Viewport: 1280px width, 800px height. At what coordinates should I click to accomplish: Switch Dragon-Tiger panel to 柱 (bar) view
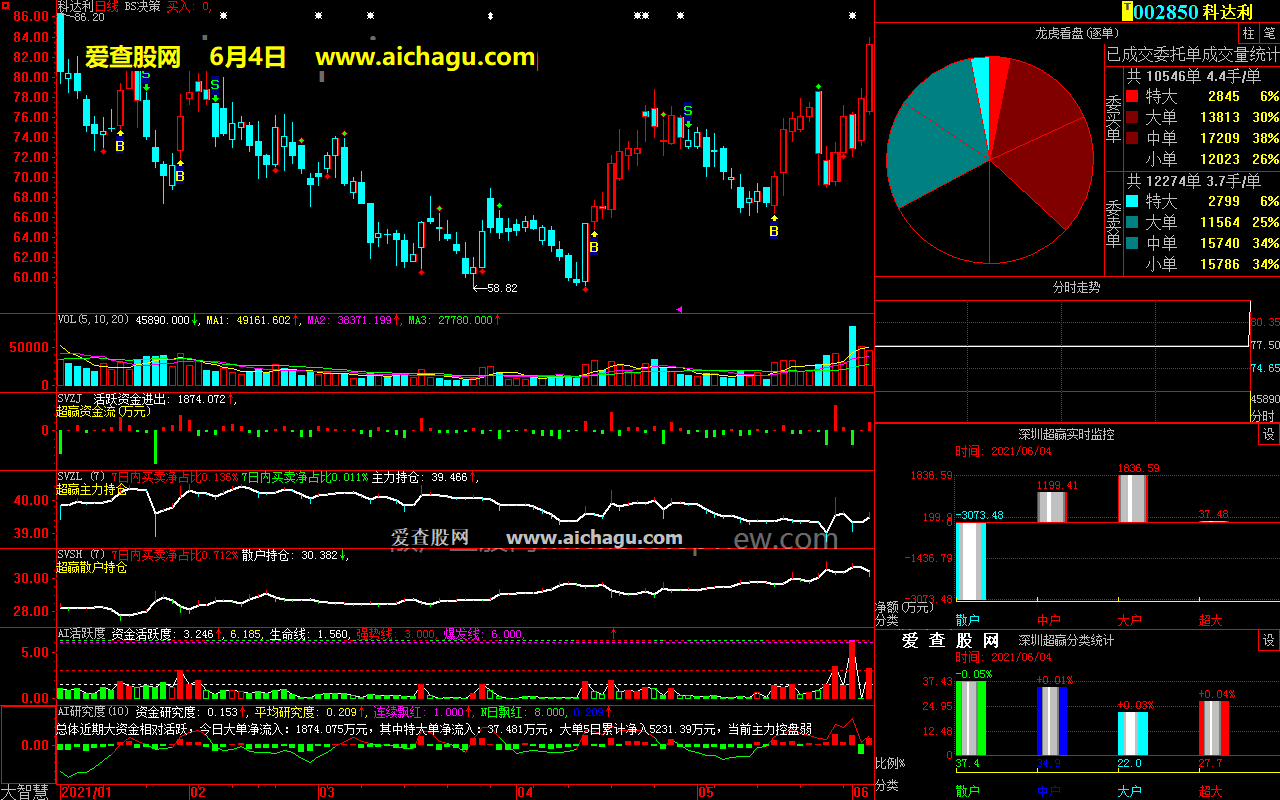click(x=1249, y=33)
